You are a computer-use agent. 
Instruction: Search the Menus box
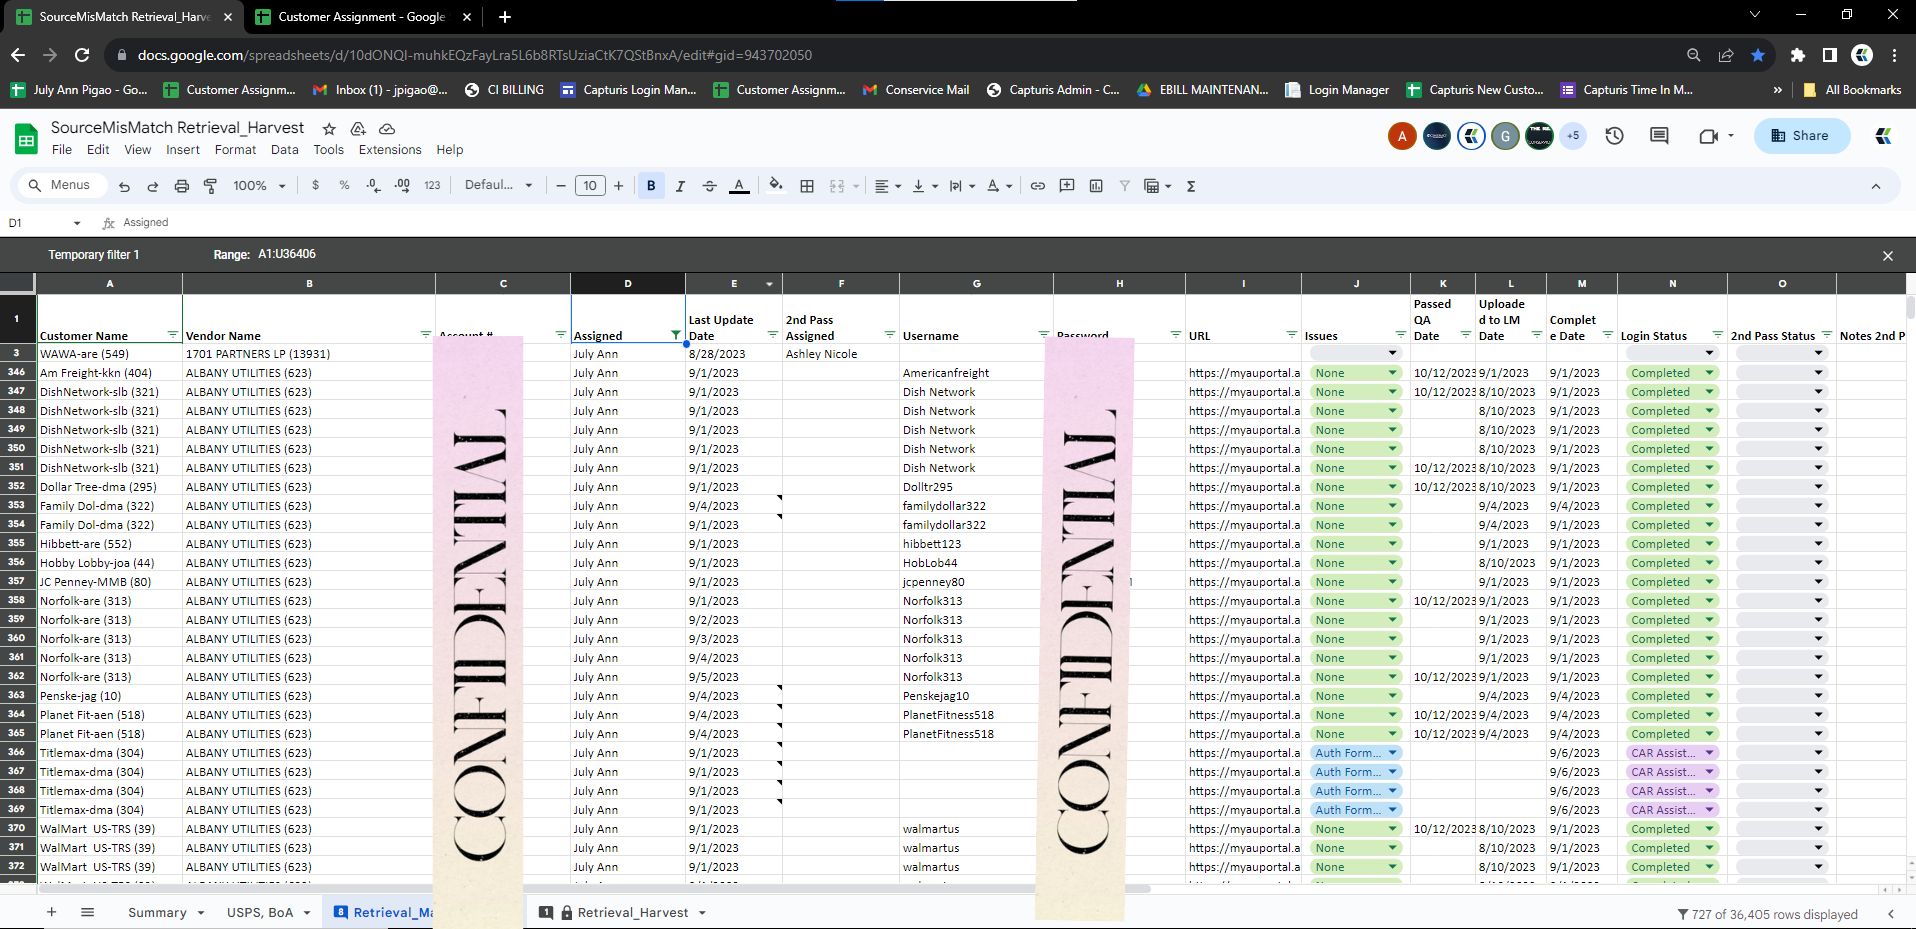(61, 185)
